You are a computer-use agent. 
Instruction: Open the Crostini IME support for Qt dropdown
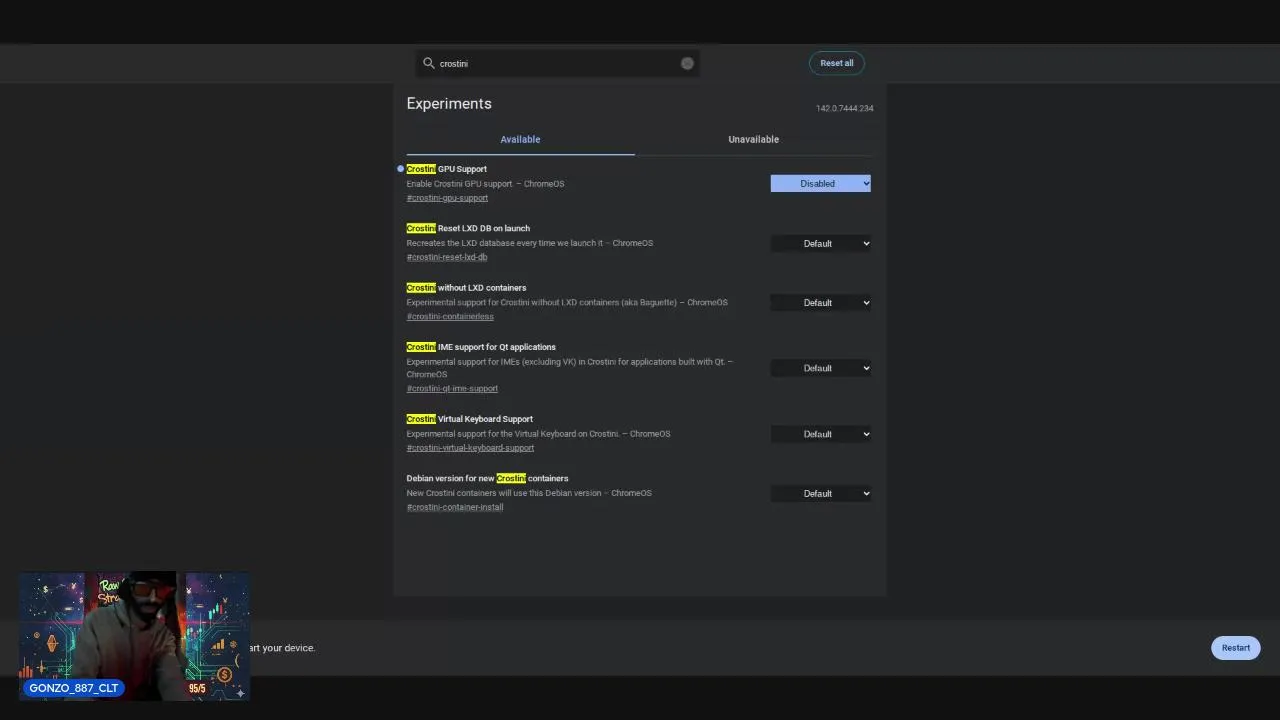(x=820, y=368)
